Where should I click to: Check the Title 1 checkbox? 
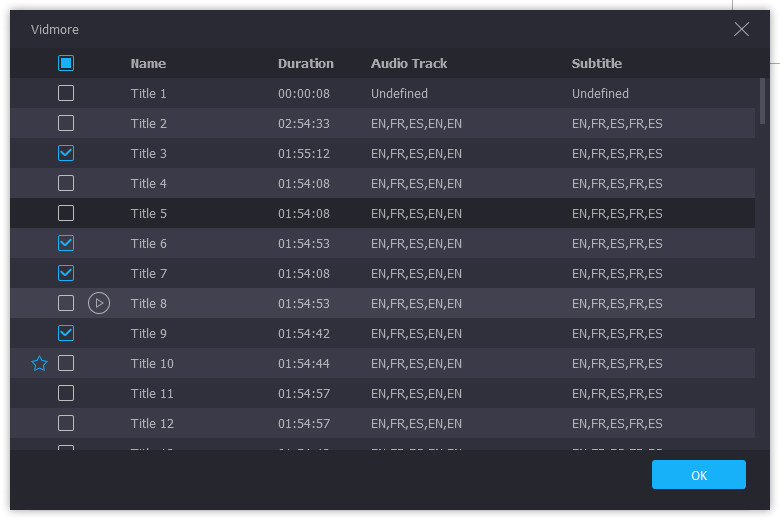(x=66, y=93)
